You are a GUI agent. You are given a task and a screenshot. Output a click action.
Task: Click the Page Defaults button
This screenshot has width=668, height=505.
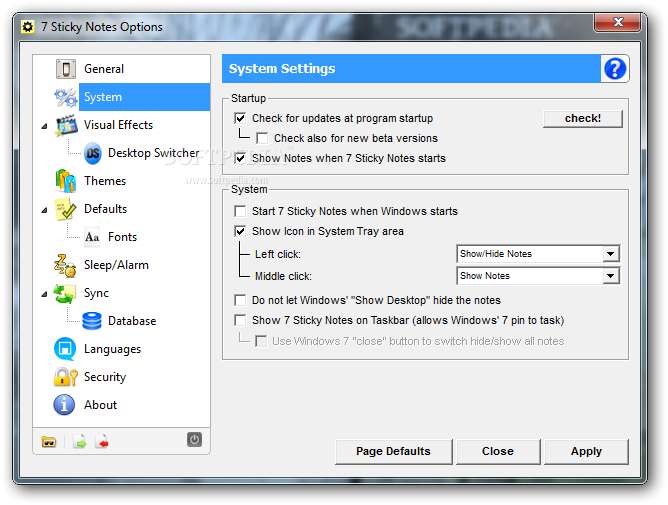[x=393, y=451]
